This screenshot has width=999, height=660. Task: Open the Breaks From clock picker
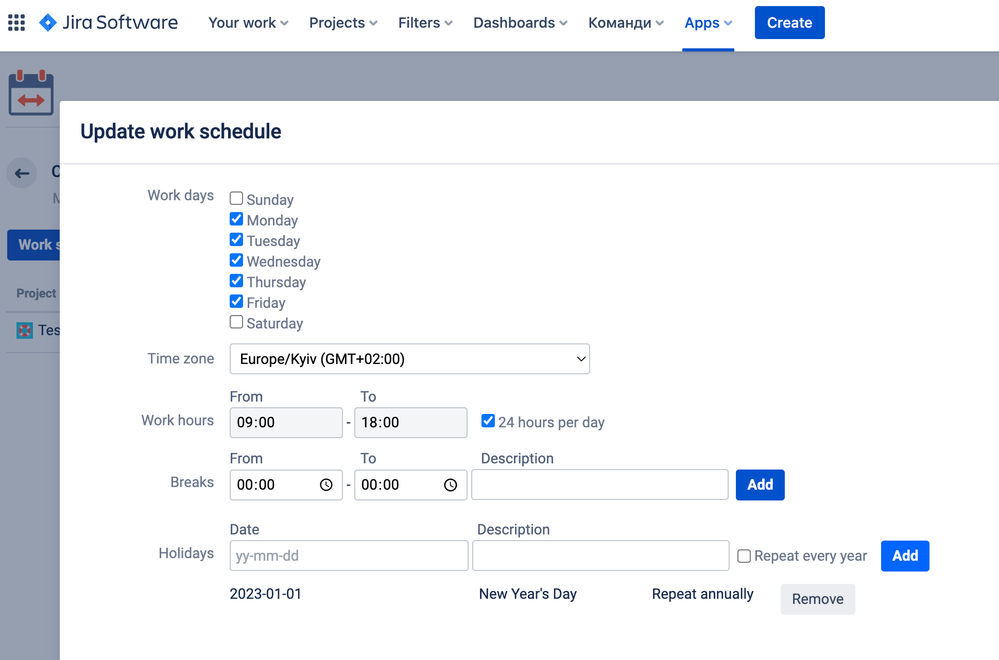pyautogui.click(x=326, y=485)
